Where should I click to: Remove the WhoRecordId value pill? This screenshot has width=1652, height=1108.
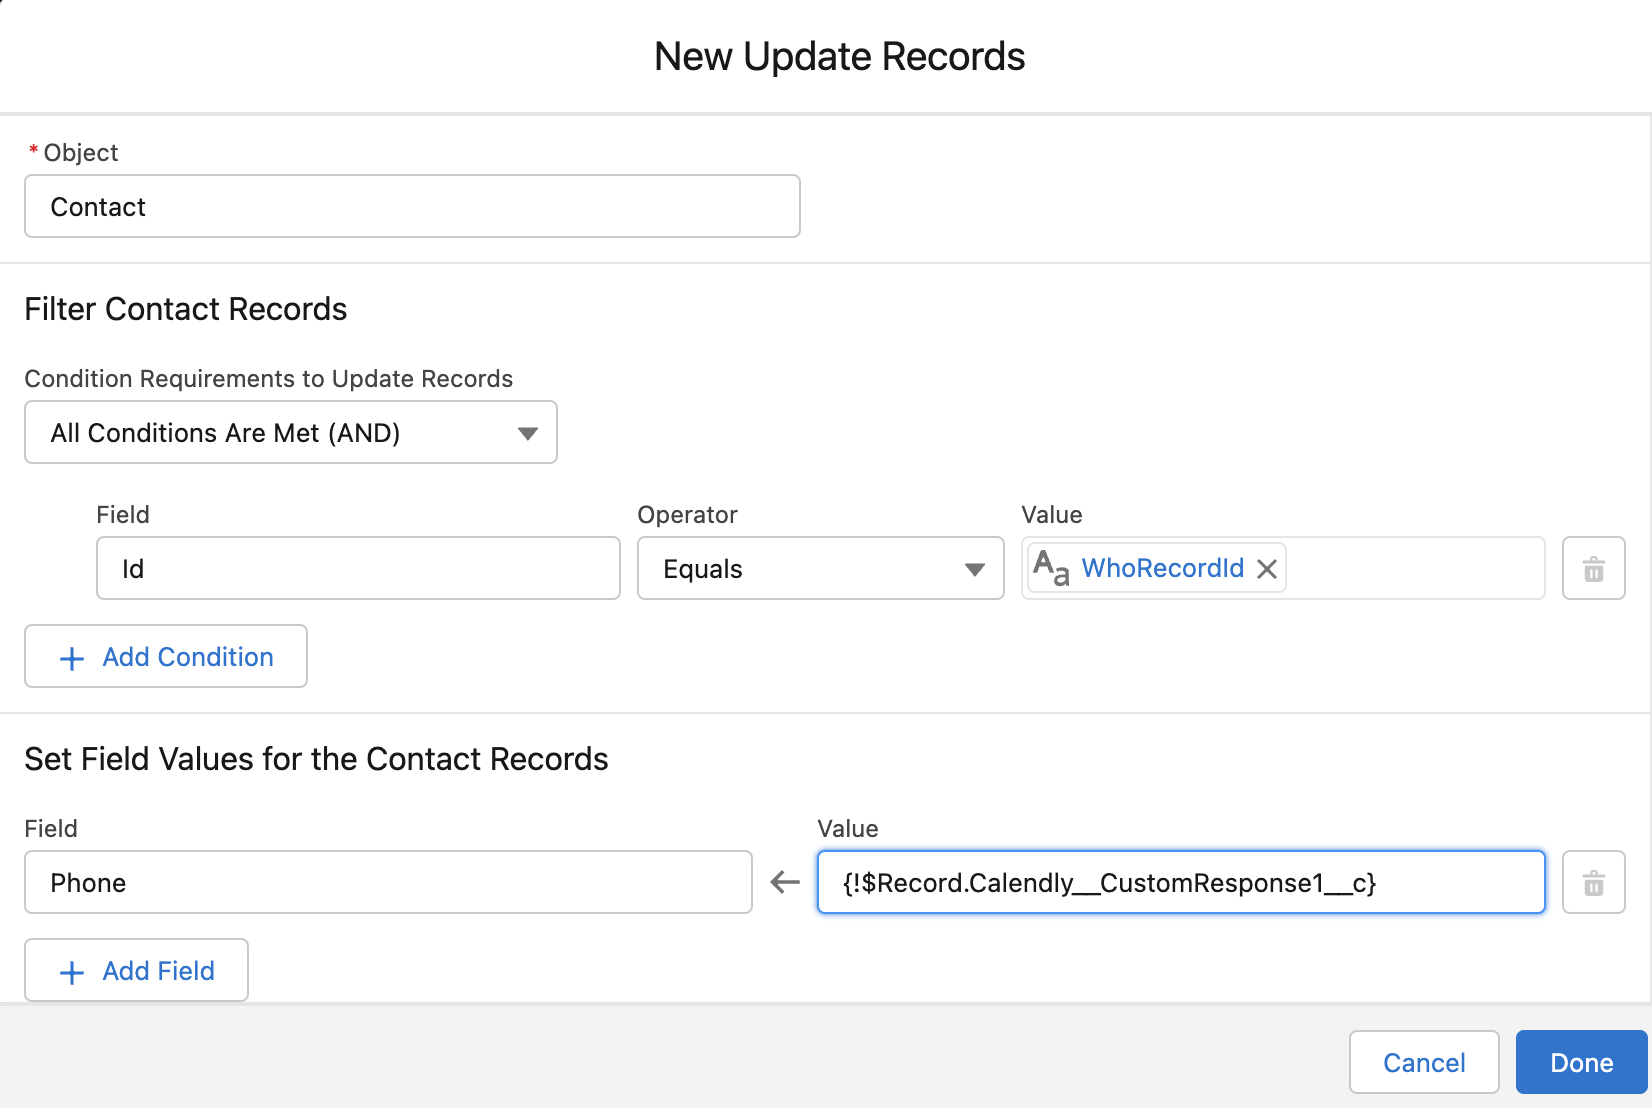click(x=1266, y=569)
